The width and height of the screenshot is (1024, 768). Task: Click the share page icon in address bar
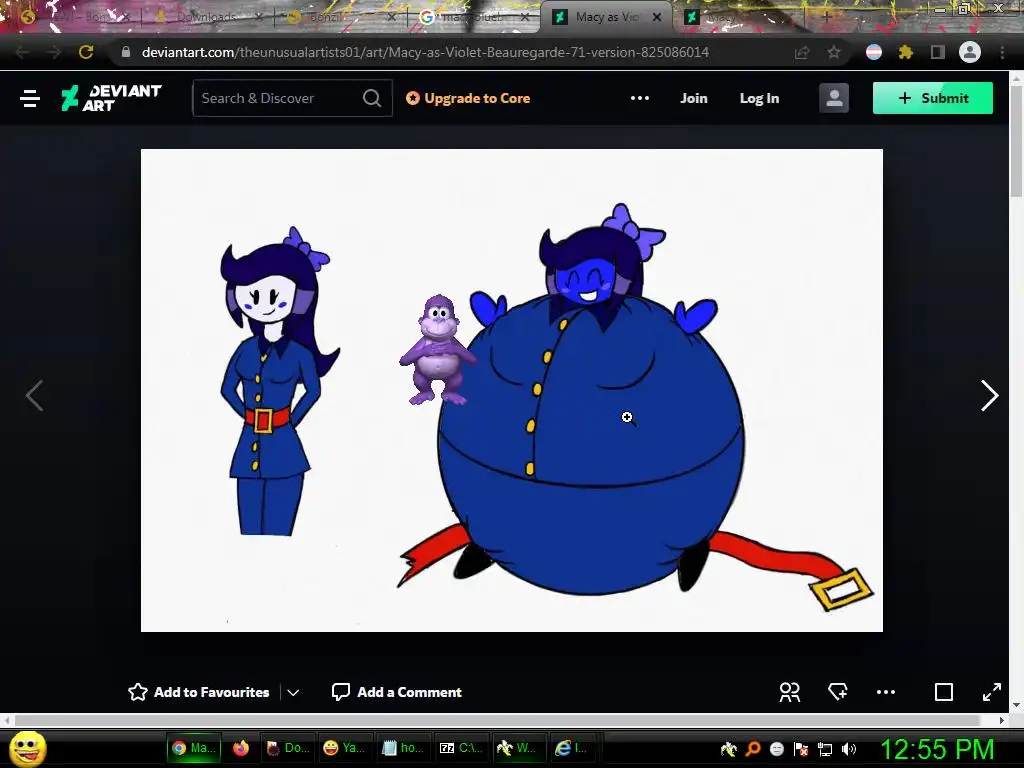pyautogui.click(x=802, y=52)
